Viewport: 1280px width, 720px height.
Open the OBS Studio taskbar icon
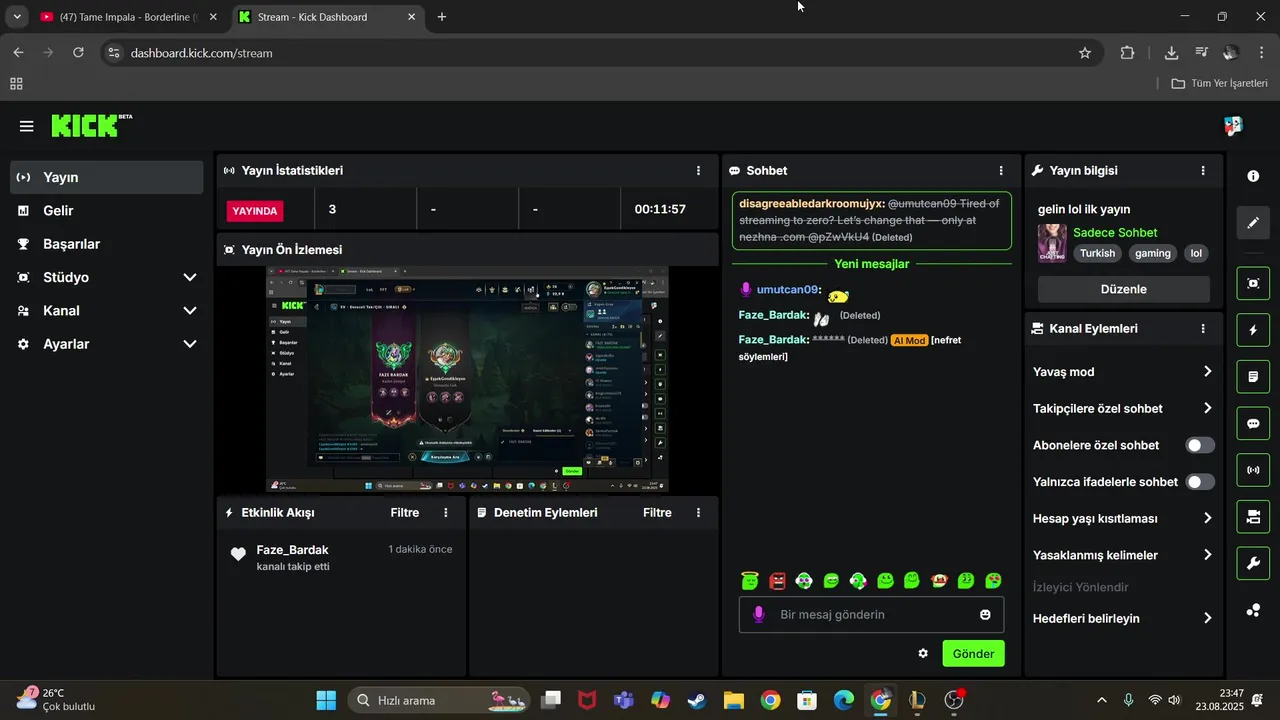(954, 700)
